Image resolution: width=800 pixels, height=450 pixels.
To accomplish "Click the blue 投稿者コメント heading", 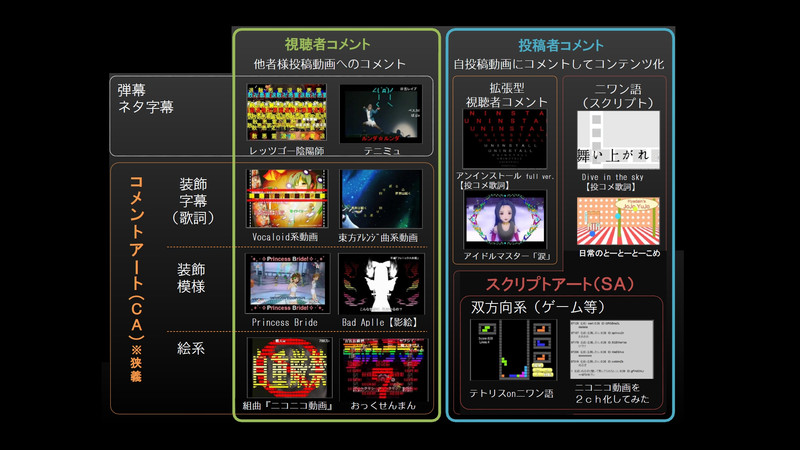I will pyautogui.click(x=560, y=45).
